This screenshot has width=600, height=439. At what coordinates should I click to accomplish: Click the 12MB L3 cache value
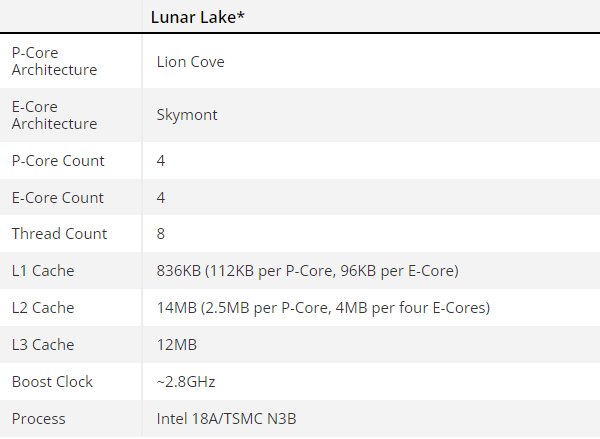177,345
